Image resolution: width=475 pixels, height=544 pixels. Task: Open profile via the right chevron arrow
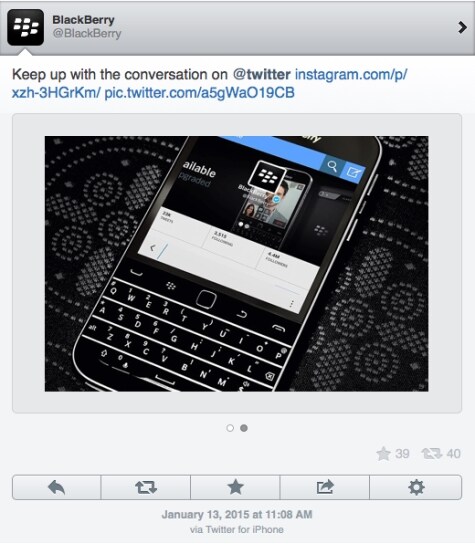click(x=462, y=27)
